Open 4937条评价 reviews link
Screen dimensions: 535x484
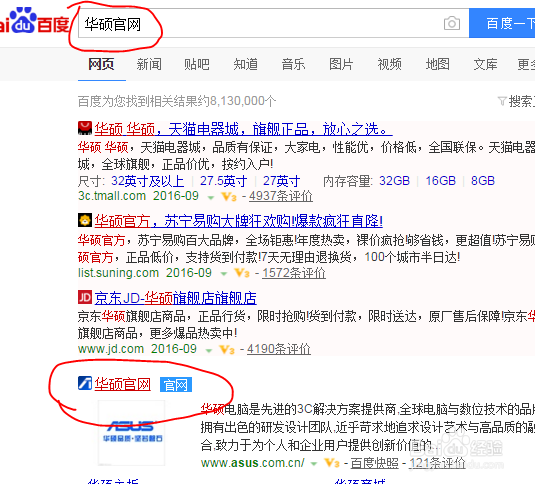[x=281, y=196]
